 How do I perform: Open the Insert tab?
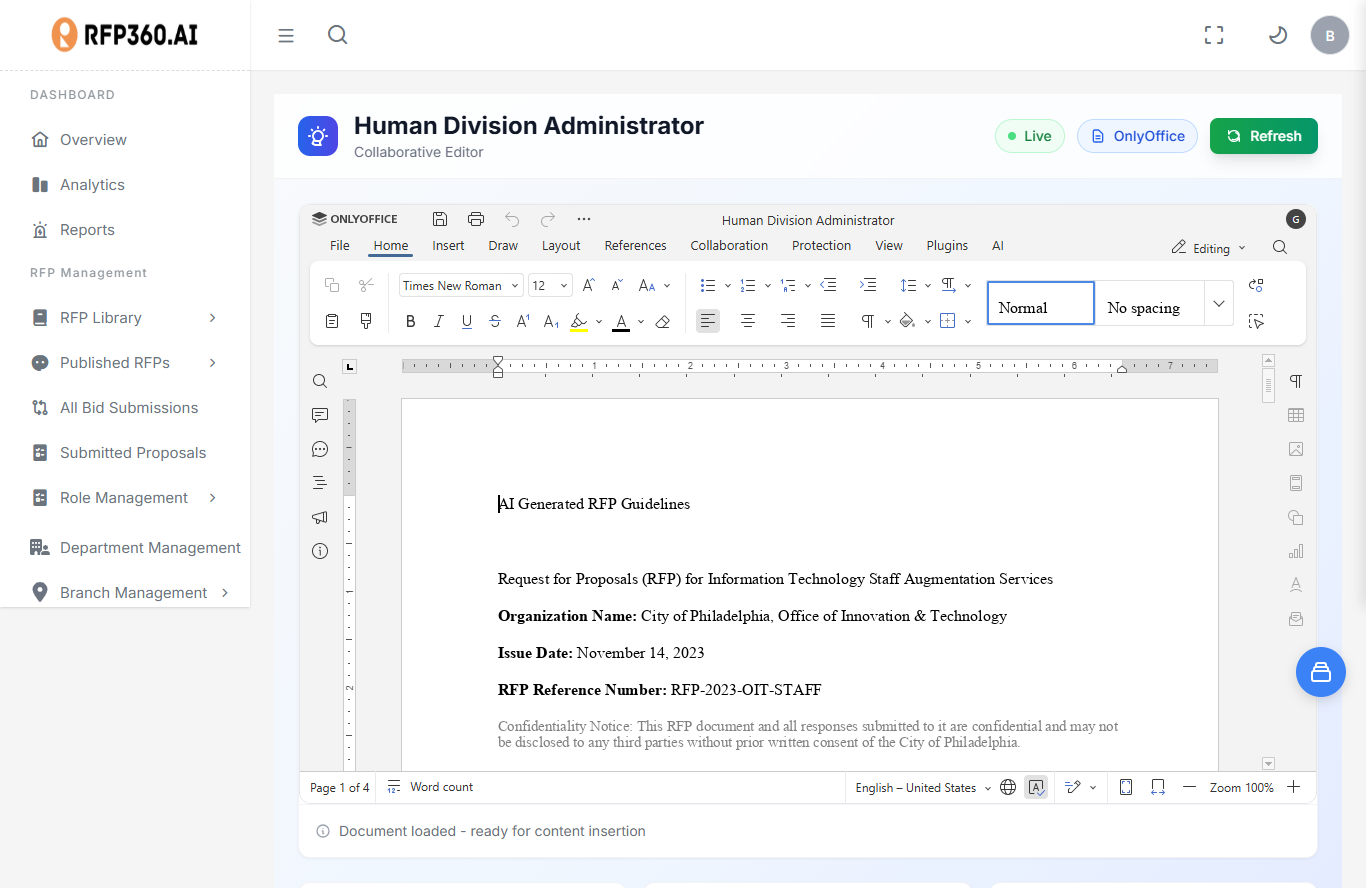448,245
